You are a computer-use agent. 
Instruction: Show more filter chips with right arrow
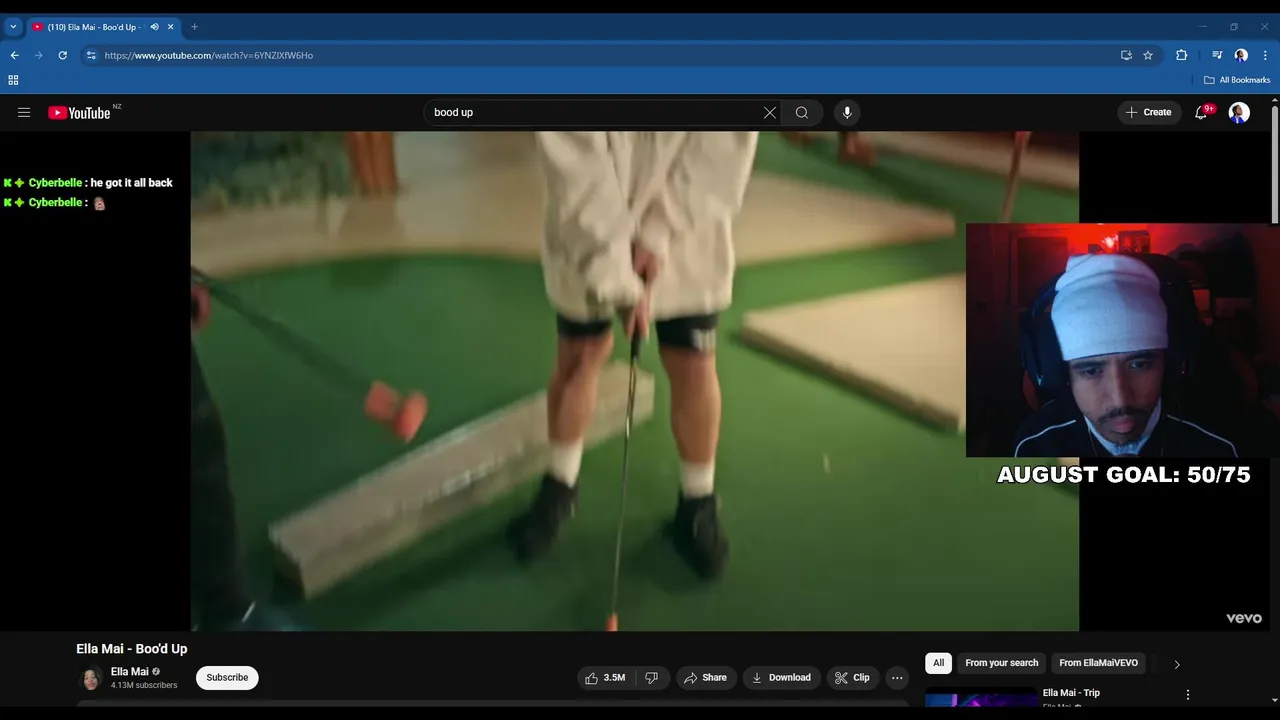point(1176,664)
